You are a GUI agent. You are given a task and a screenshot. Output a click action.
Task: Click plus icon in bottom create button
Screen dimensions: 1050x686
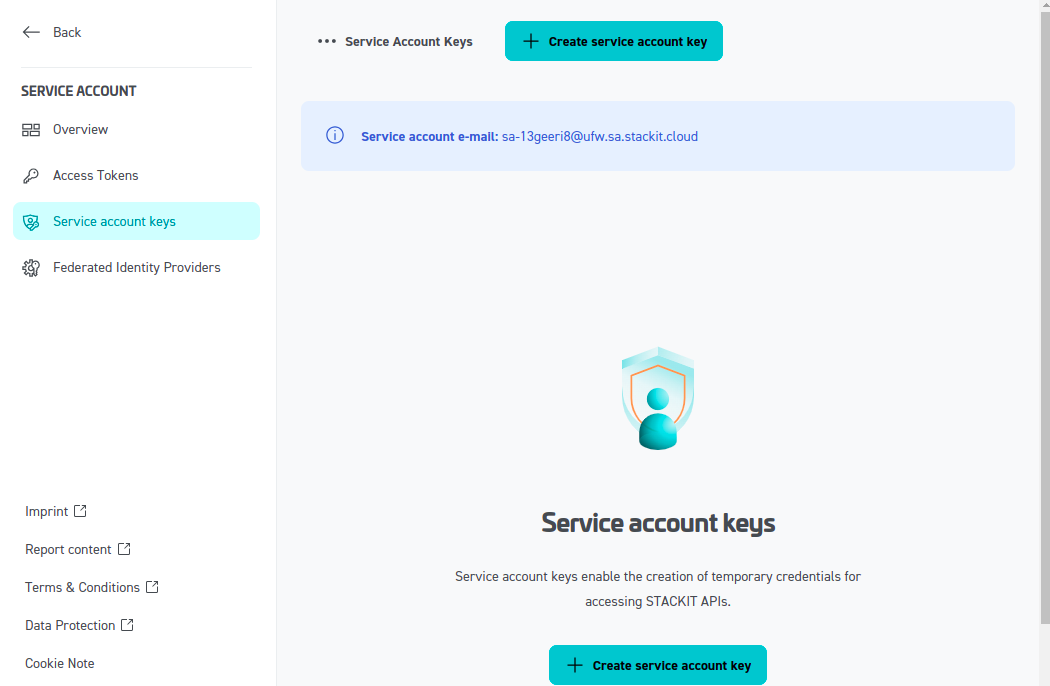pyautogui.click(x=575, y=665)
